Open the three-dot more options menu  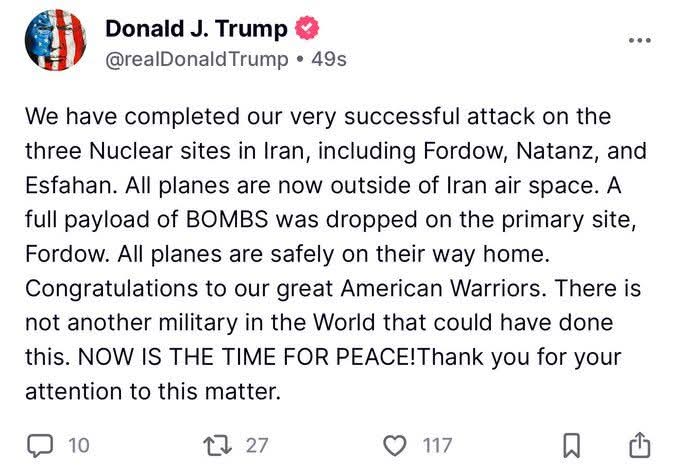point(638,40)
